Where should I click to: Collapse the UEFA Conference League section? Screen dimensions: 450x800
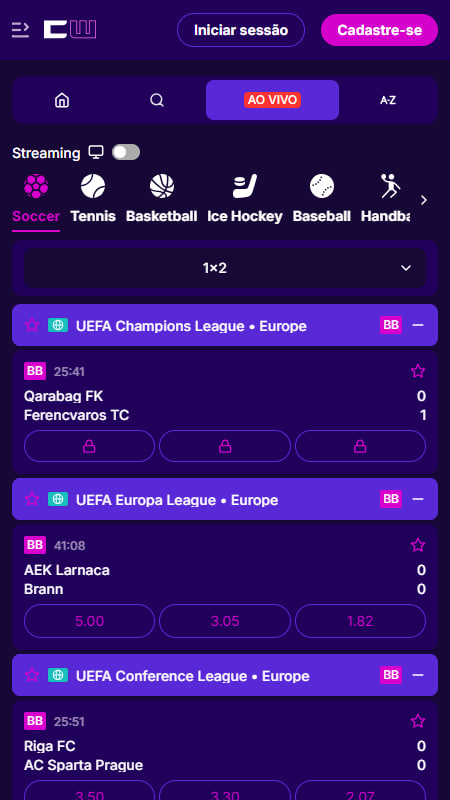[x=418, y=675]
